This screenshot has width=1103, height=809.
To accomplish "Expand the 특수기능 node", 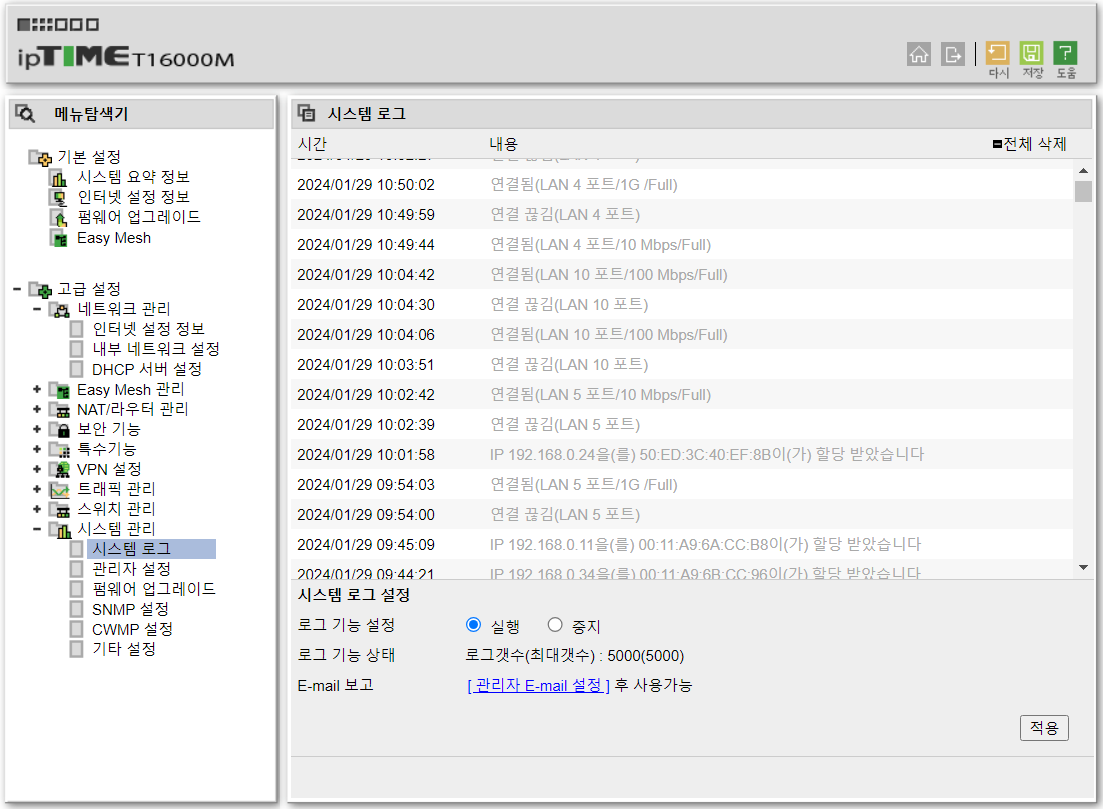I will coord(37,449).
